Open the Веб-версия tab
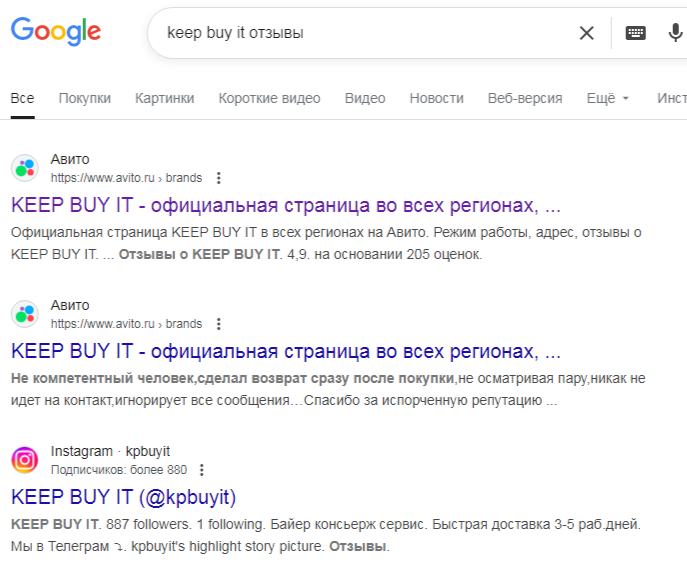The image size is (687, 568). tap(525, 98)
